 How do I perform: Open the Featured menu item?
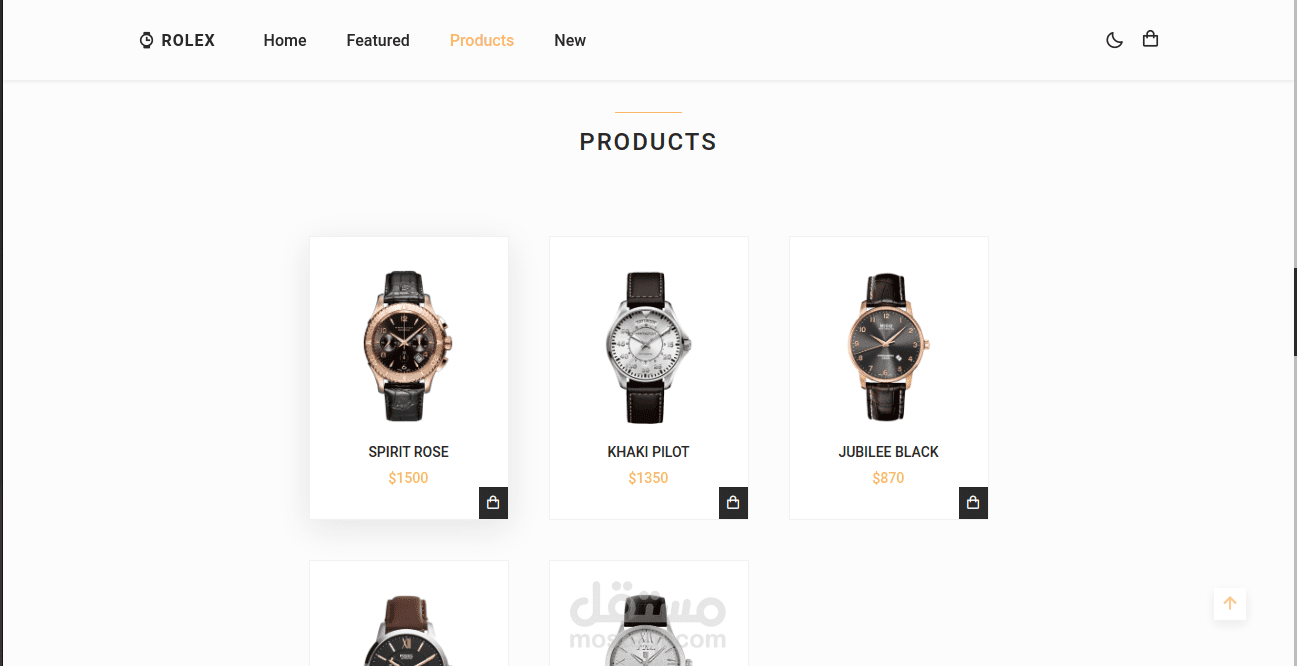[378, 40]
